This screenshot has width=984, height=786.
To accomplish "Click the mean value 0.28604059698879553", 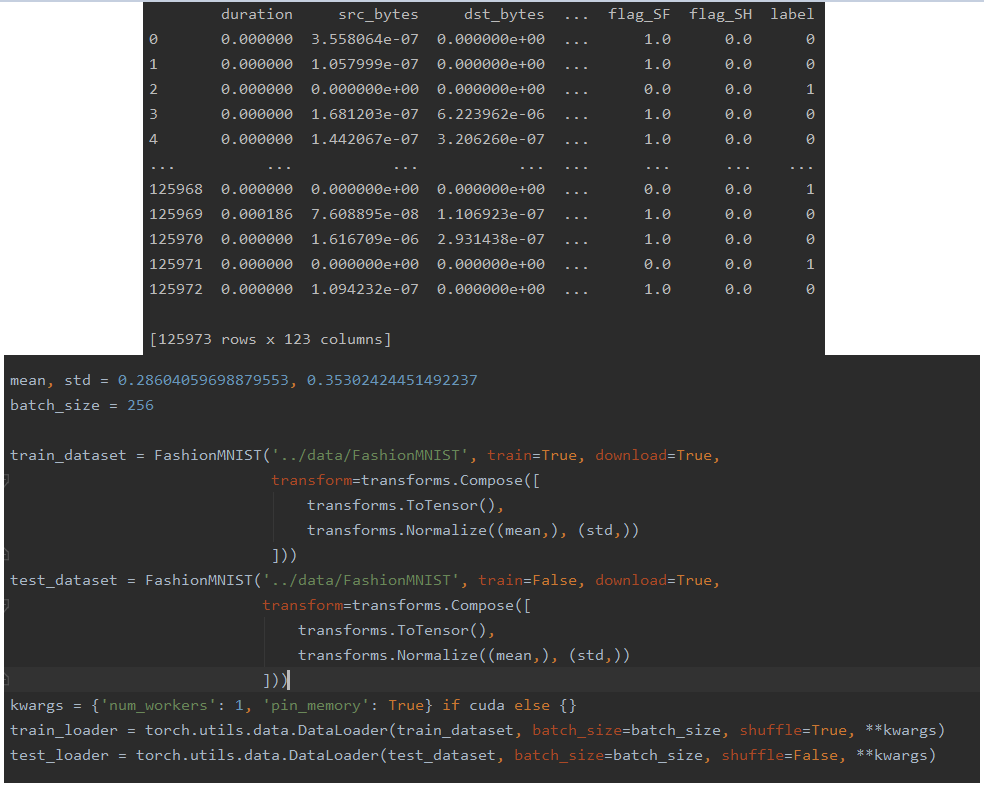I will [x=203, y=380].
